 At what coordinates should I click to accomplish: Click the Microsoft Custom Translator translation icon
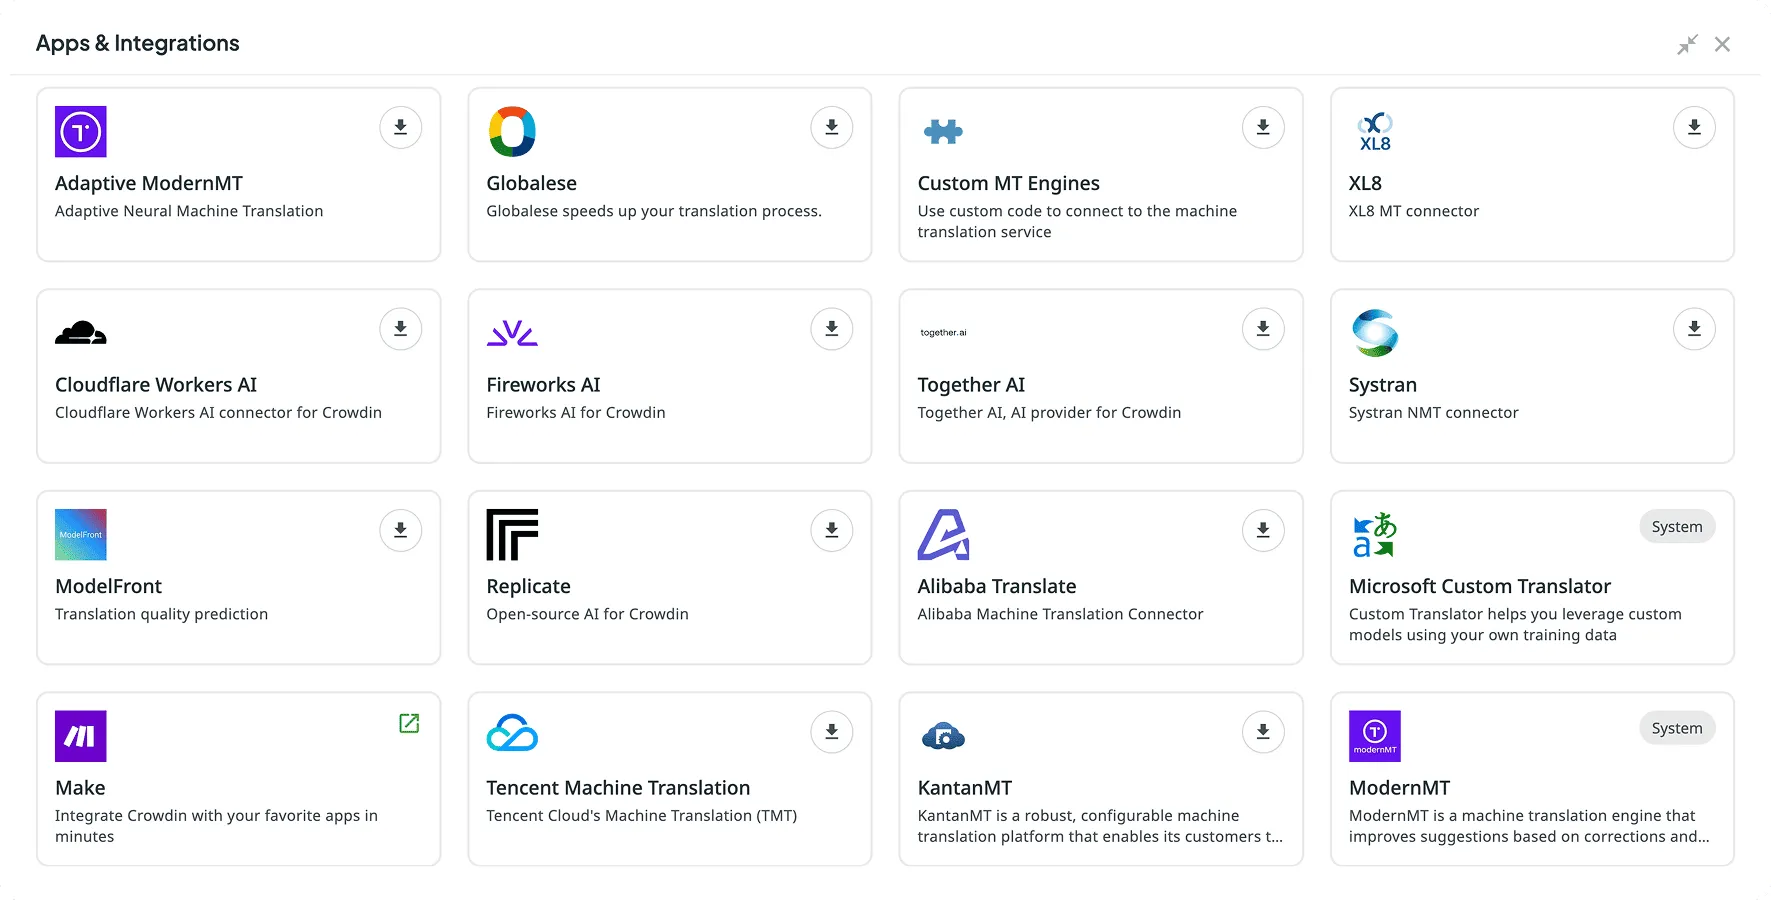(x=1374, y=534)
